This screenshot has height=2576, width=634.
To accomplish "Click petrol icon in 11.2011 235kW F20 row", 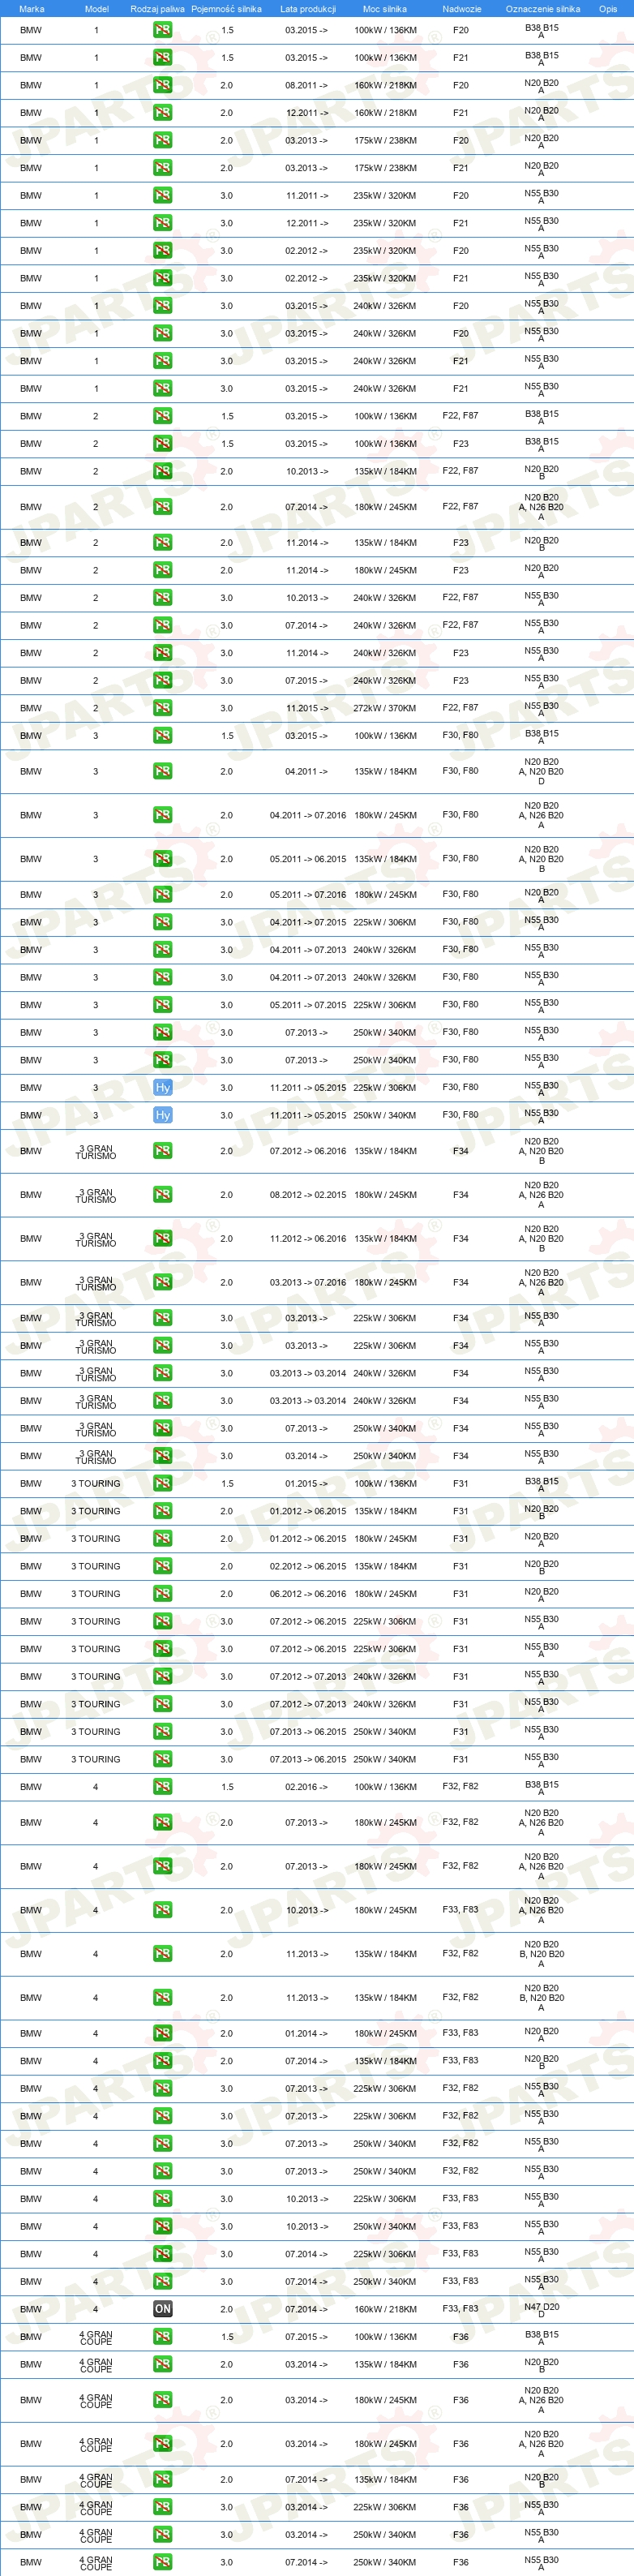I will click(x=162, y=195).
